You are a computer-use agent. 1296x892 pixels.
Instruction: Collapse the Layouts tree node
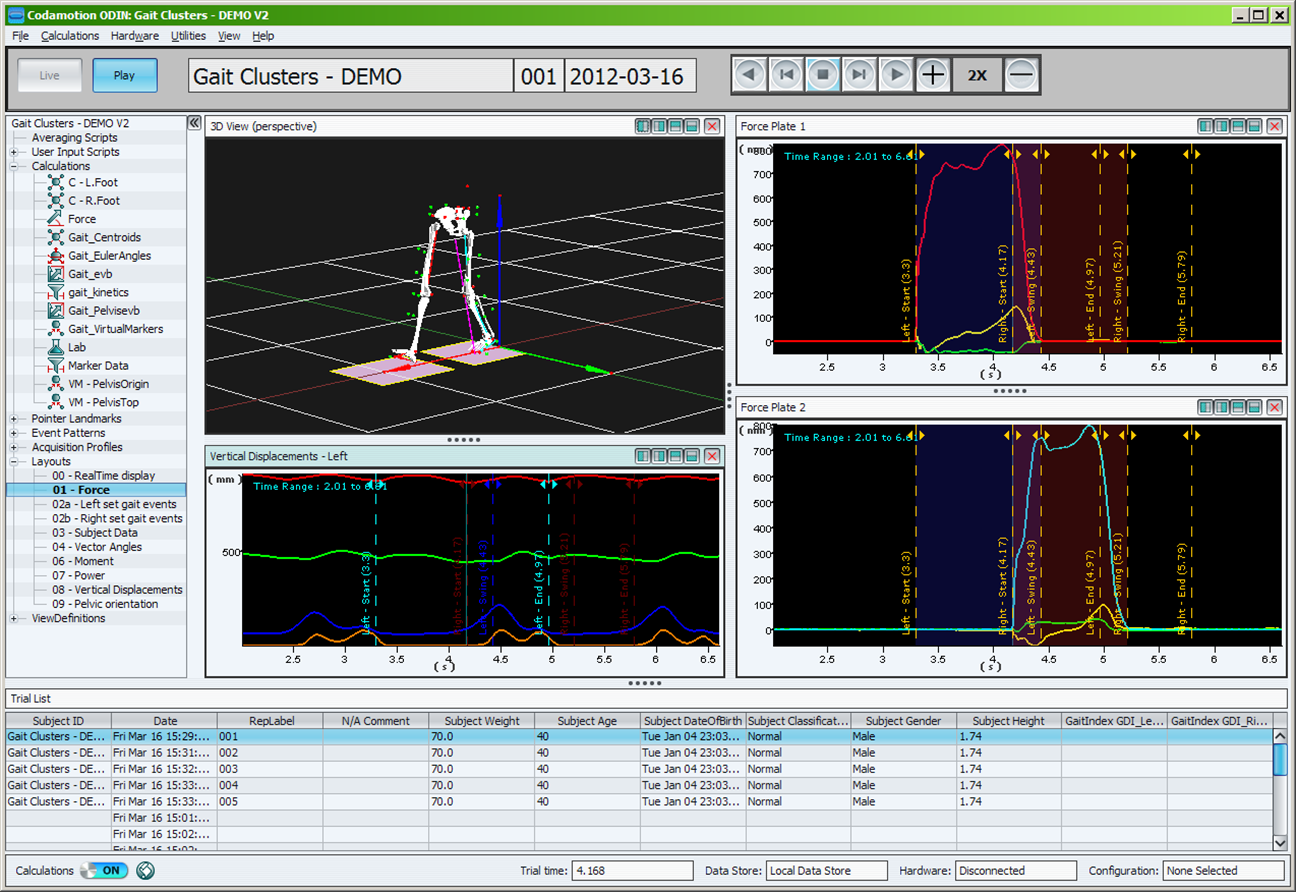click(x=15, y=462)
